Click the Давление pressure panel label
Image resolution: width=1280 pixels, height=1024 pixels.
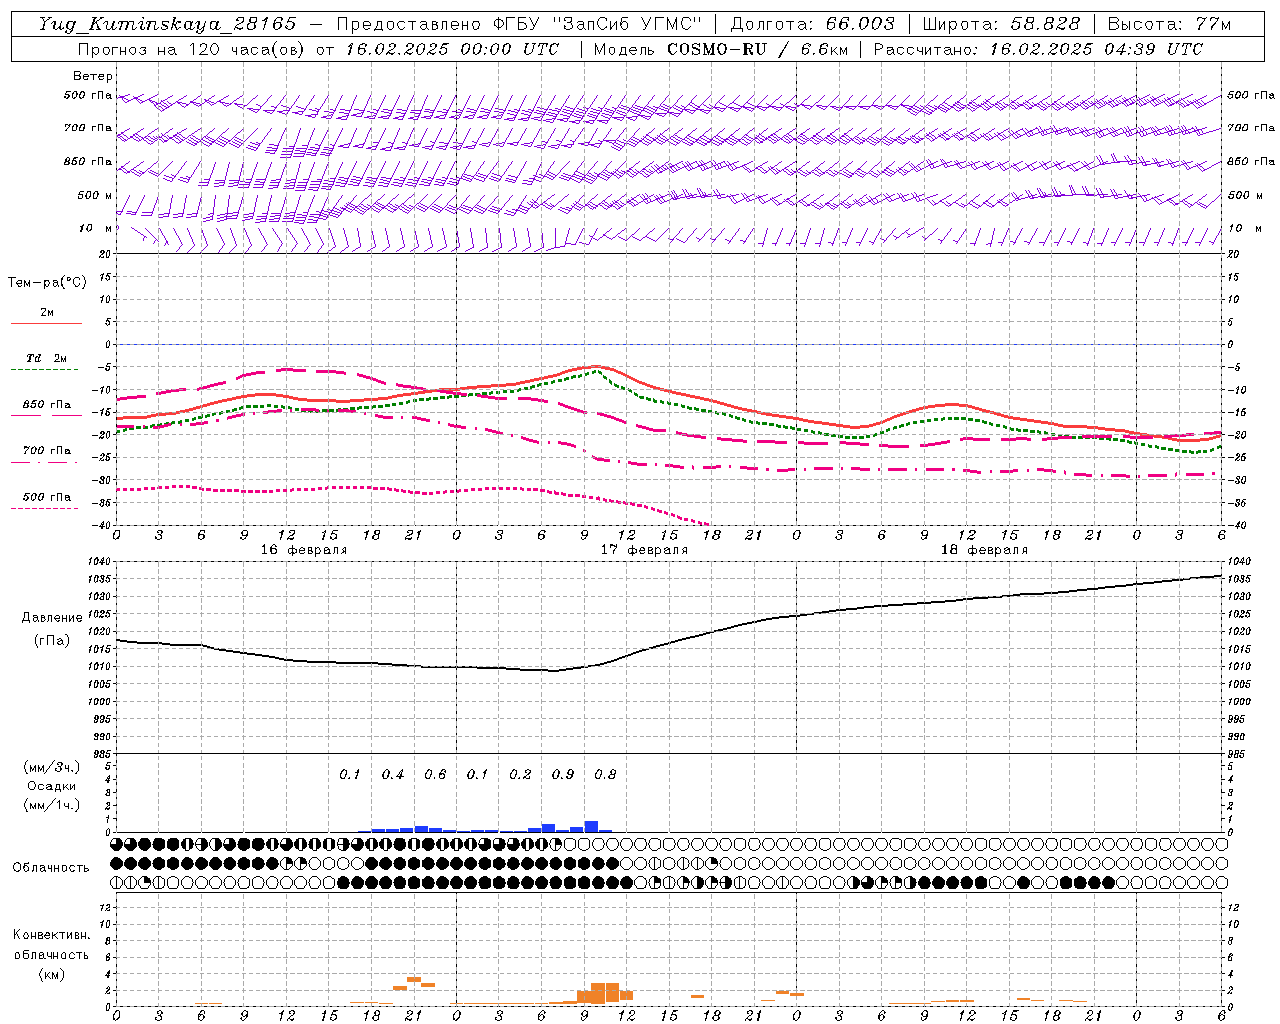pyautogui.click(x=52, y=618)
